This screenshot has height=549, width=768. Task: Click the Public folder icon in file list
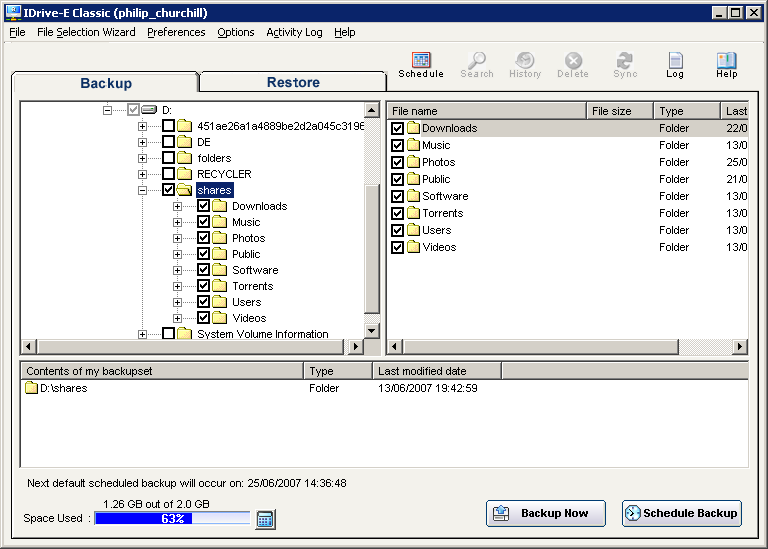[x=414, y=179]
